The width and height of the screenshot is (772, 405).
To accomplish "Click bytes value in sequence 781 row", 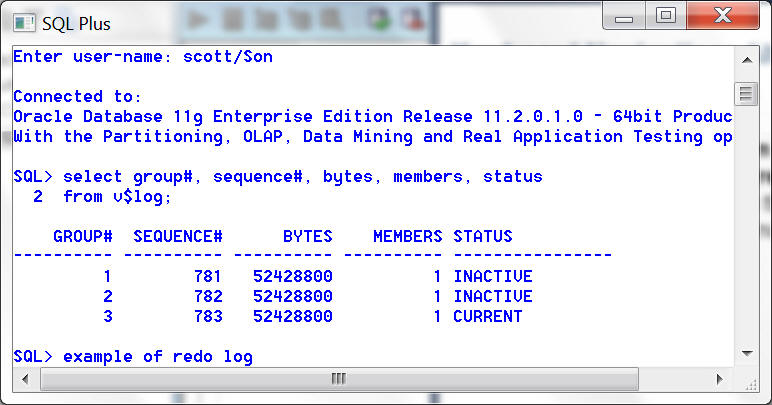I will coord(293,277).
